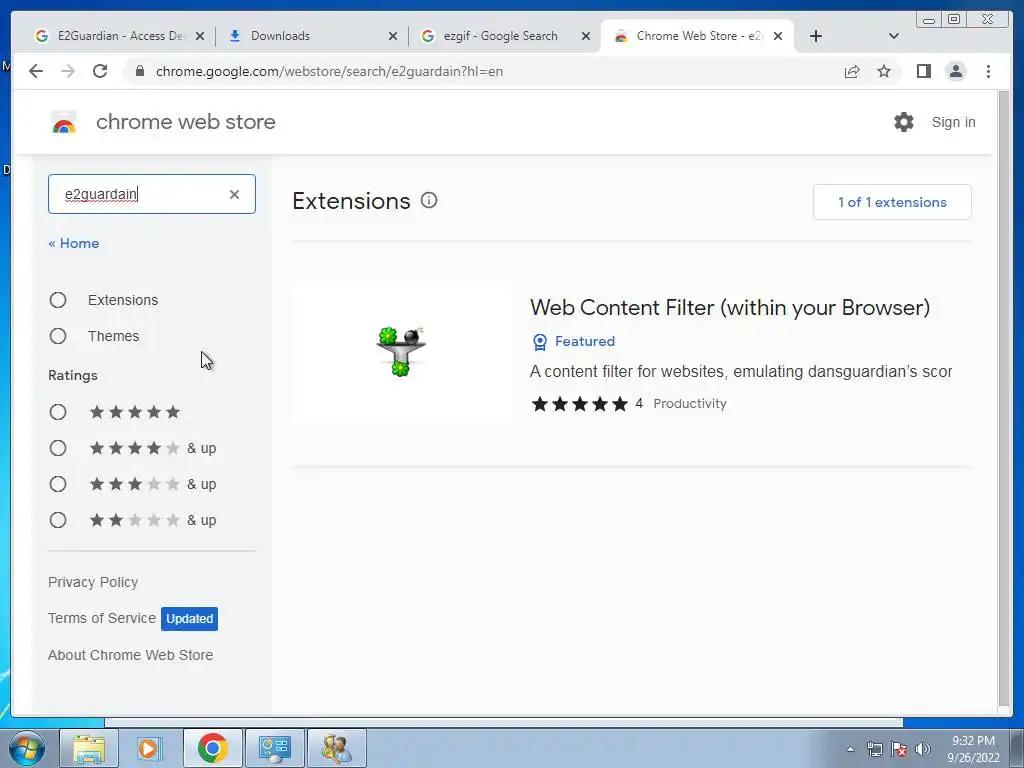
Task: Open the Chrome profile avatar menu
Action: pyautogui.click(x=955, y=71)
